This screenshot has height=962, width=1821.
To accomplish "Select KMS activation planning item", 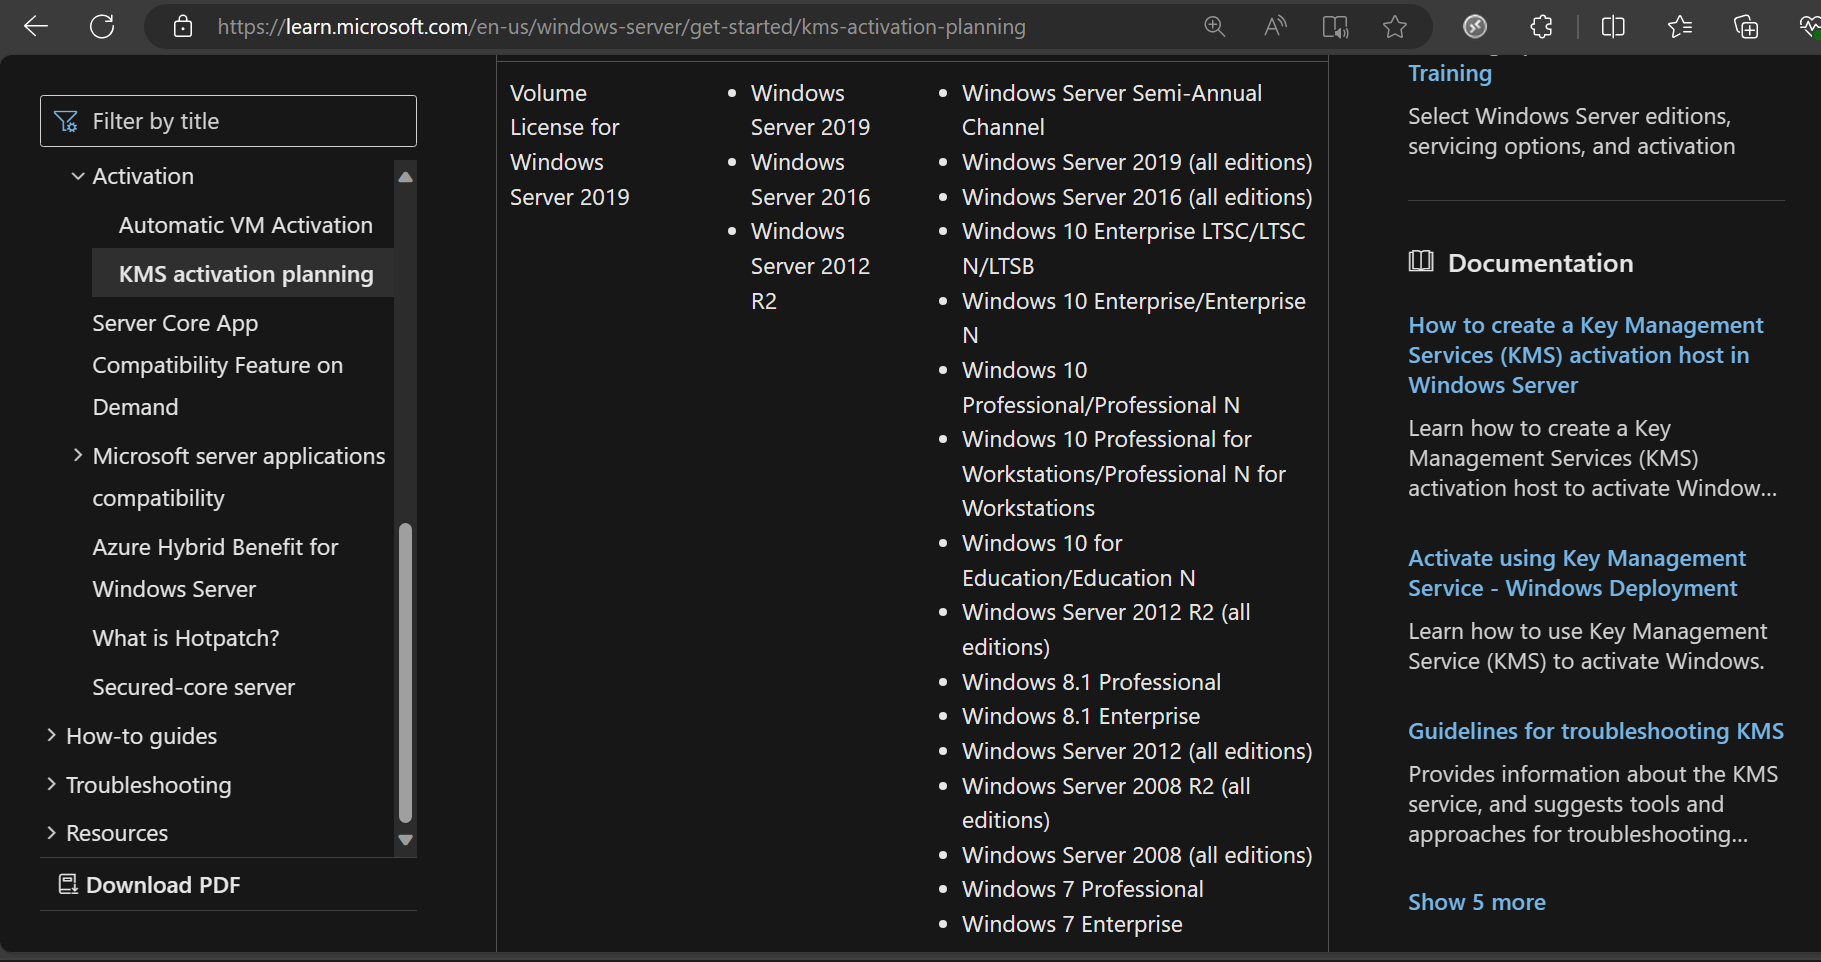I will [245, 274].
